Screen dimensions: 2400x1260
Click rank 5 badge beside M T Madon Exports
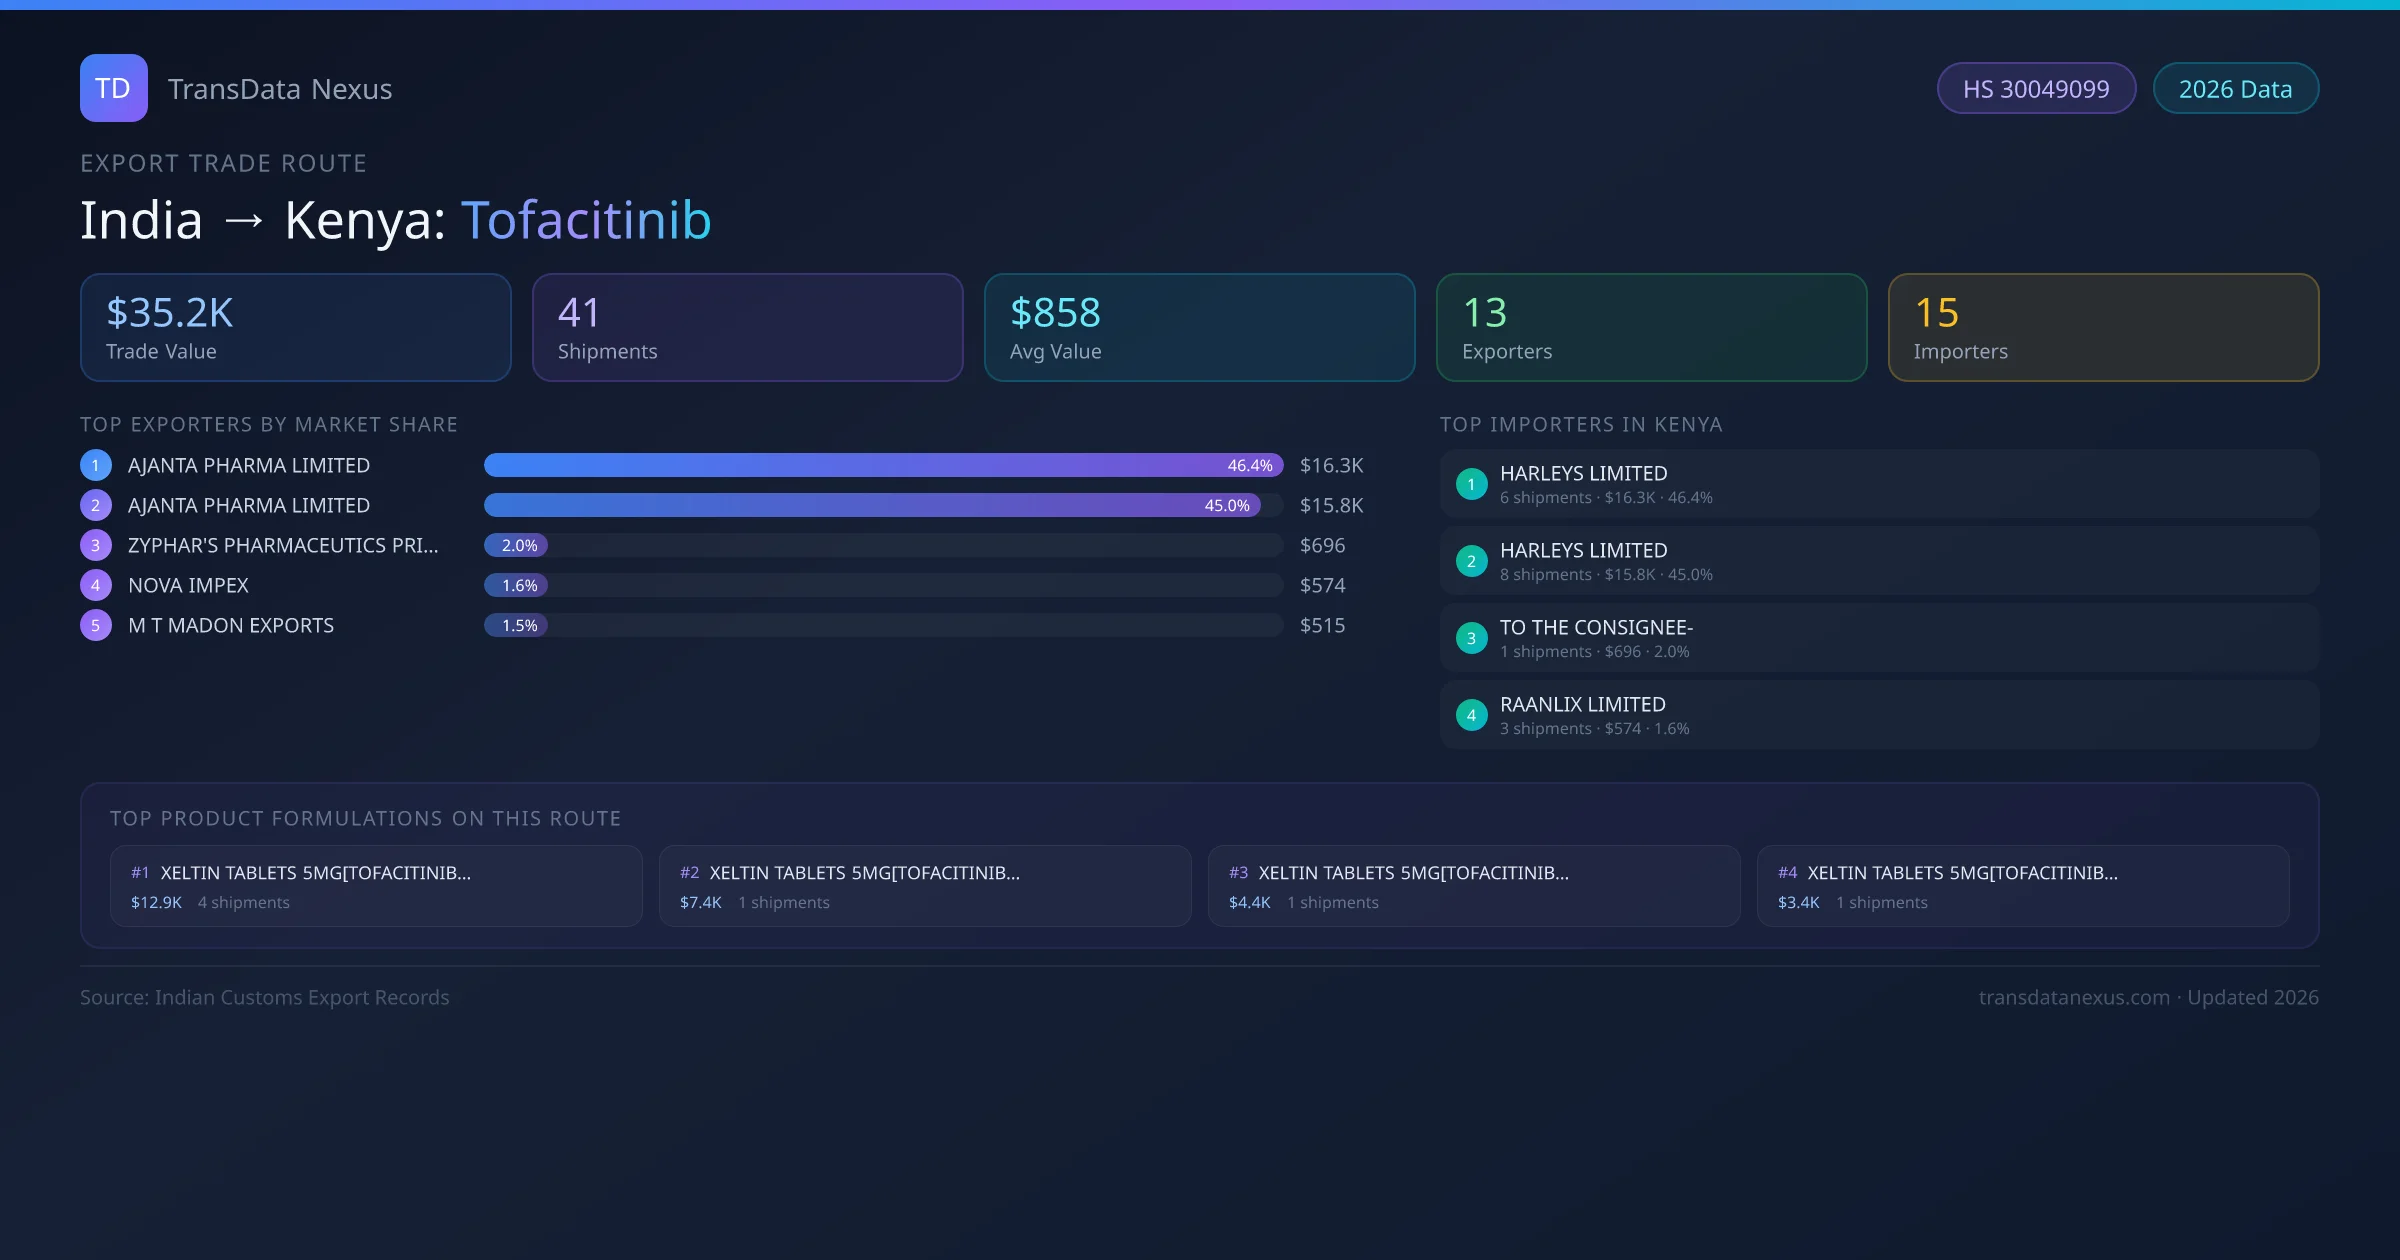tap(96, 625)
